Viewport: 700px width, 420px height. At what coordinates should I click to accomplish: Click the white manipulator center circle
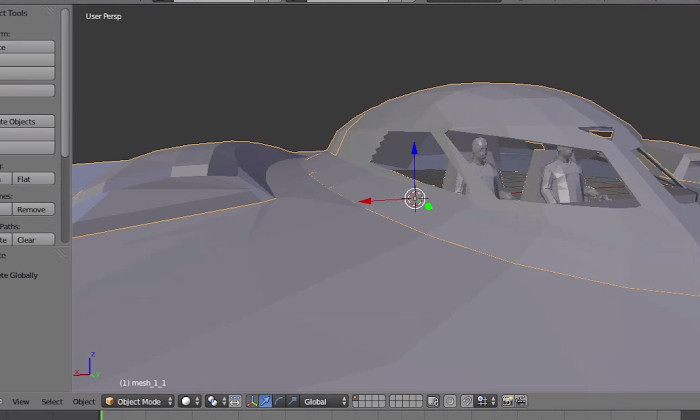coord(415,199)
